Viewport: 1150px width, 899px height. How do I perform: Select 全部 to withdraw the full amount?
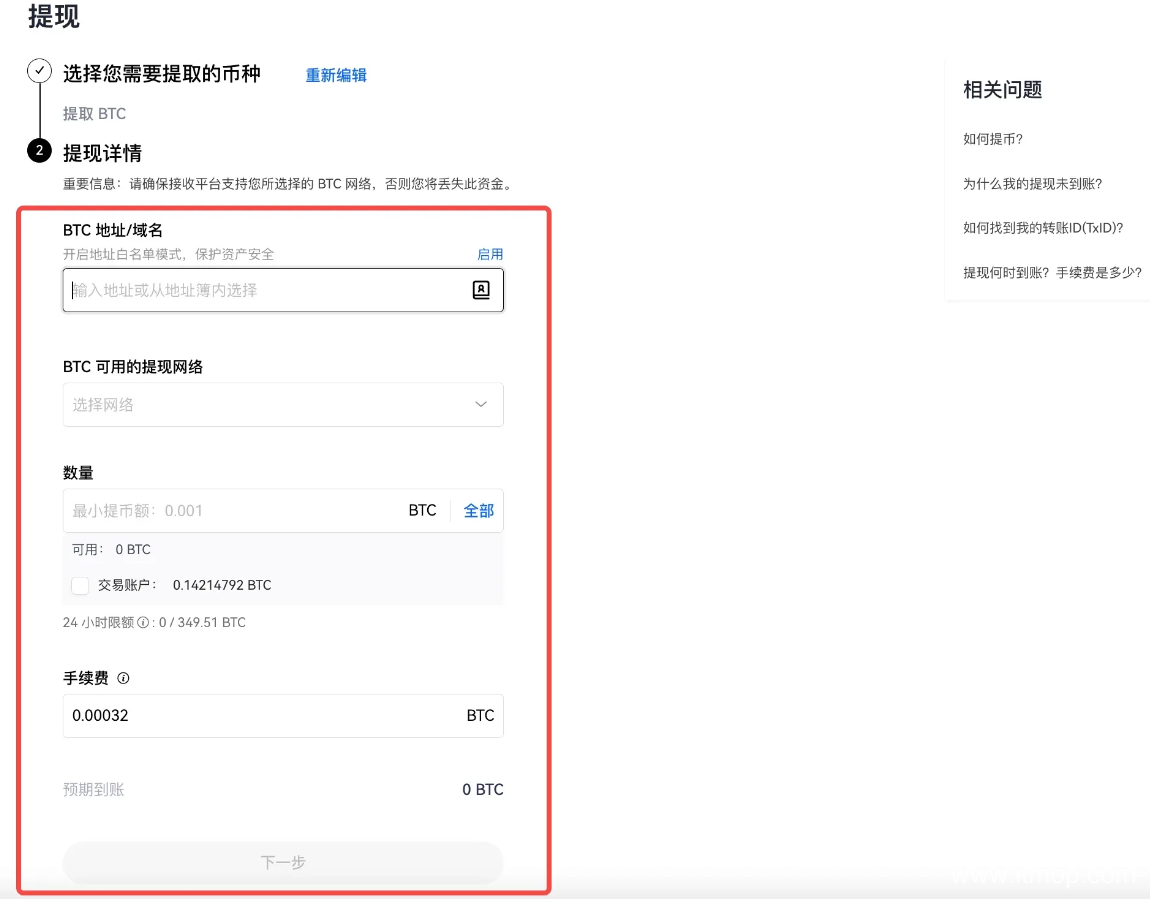479,510
